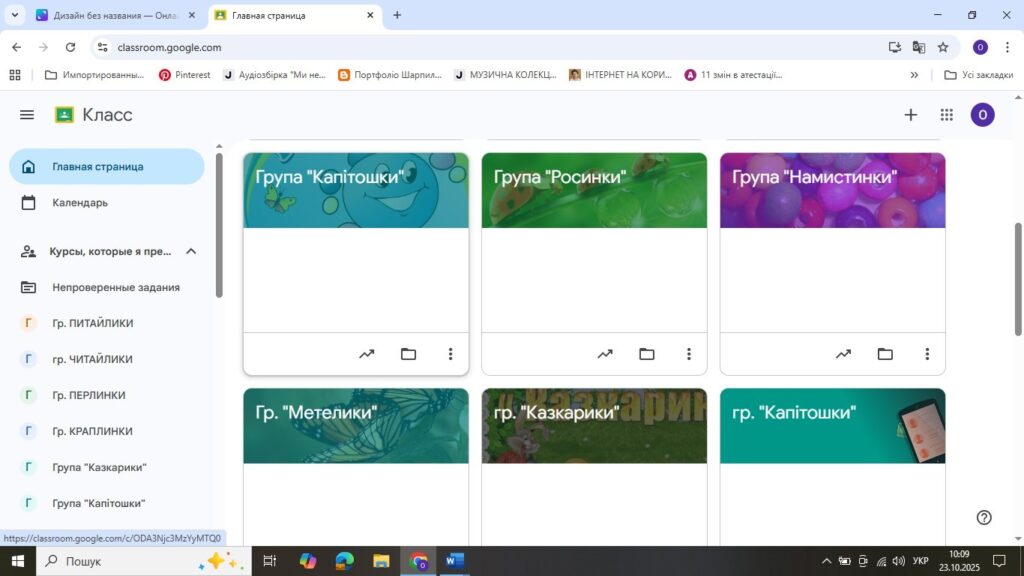This screenshot has width=1024, height=576.
Task: Open the Гр. "Метелики" class link
Action: (x=316, y=412)
